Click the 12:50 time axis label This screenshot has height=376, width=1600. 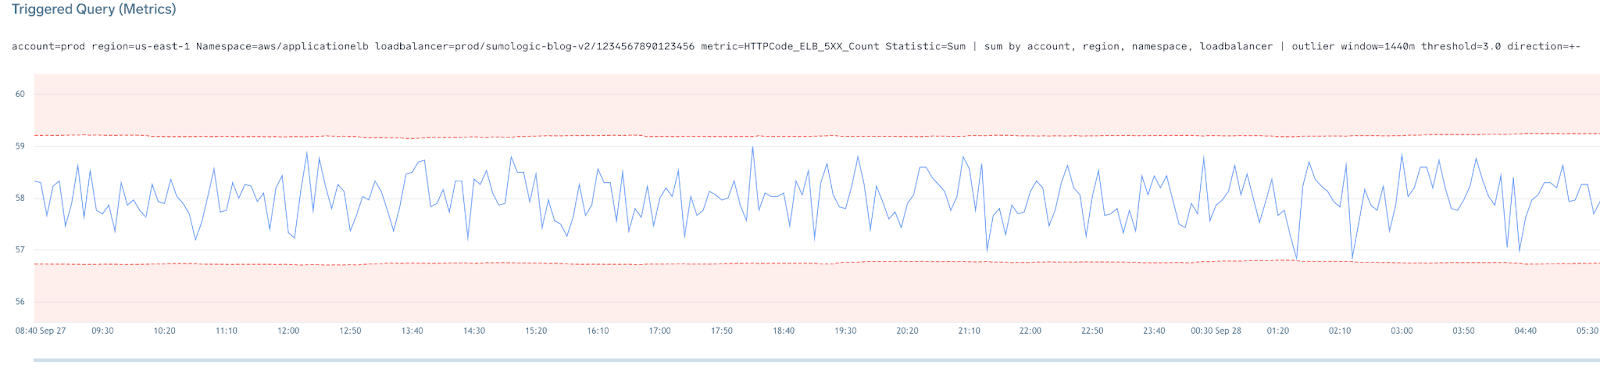pyautogui.click(x=350, y=331)
